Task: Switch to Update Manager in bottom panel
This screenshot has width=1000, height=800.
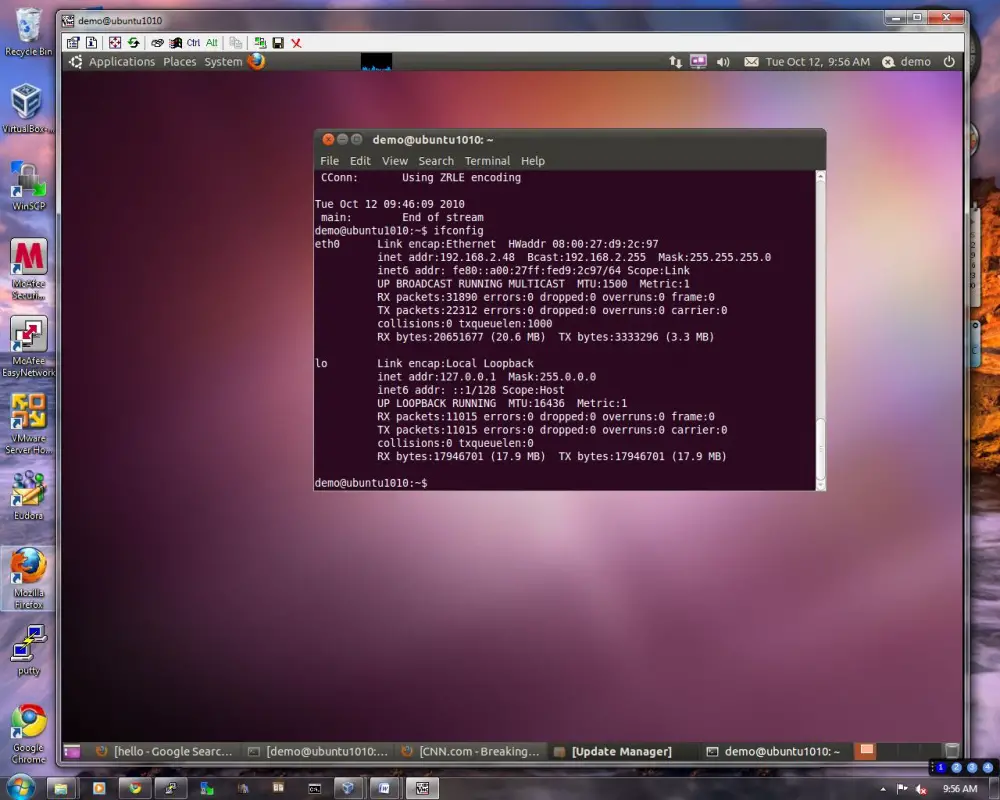Action: pos(620,752)
